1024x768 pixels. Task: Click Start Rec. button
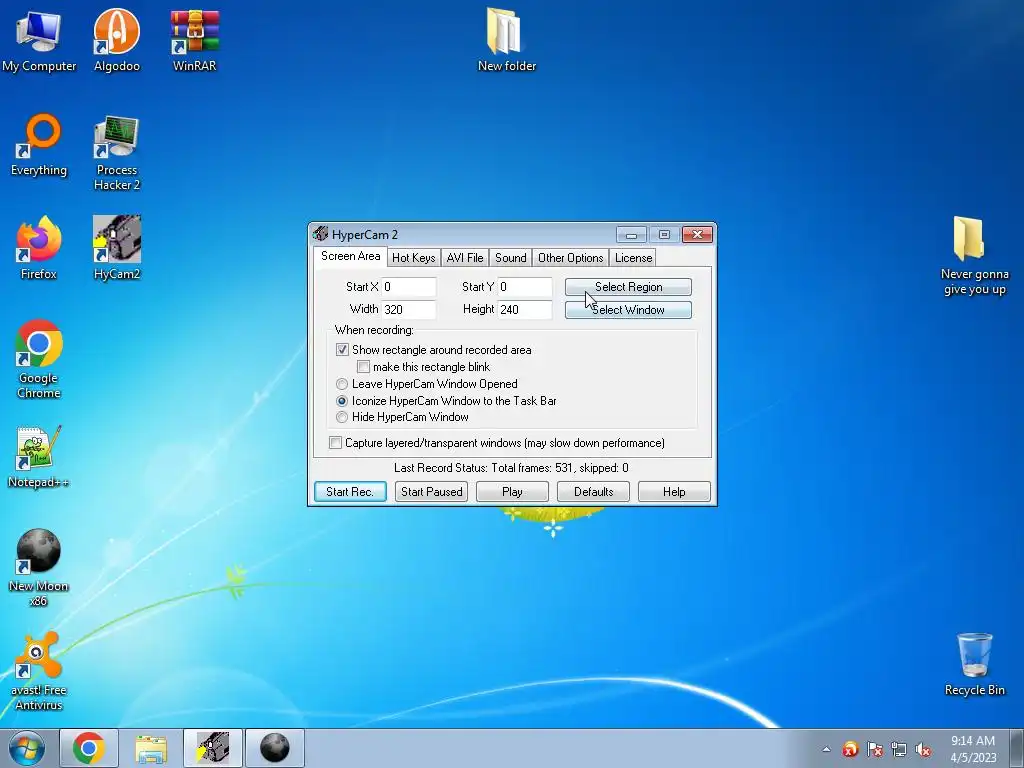click(350, 492)
